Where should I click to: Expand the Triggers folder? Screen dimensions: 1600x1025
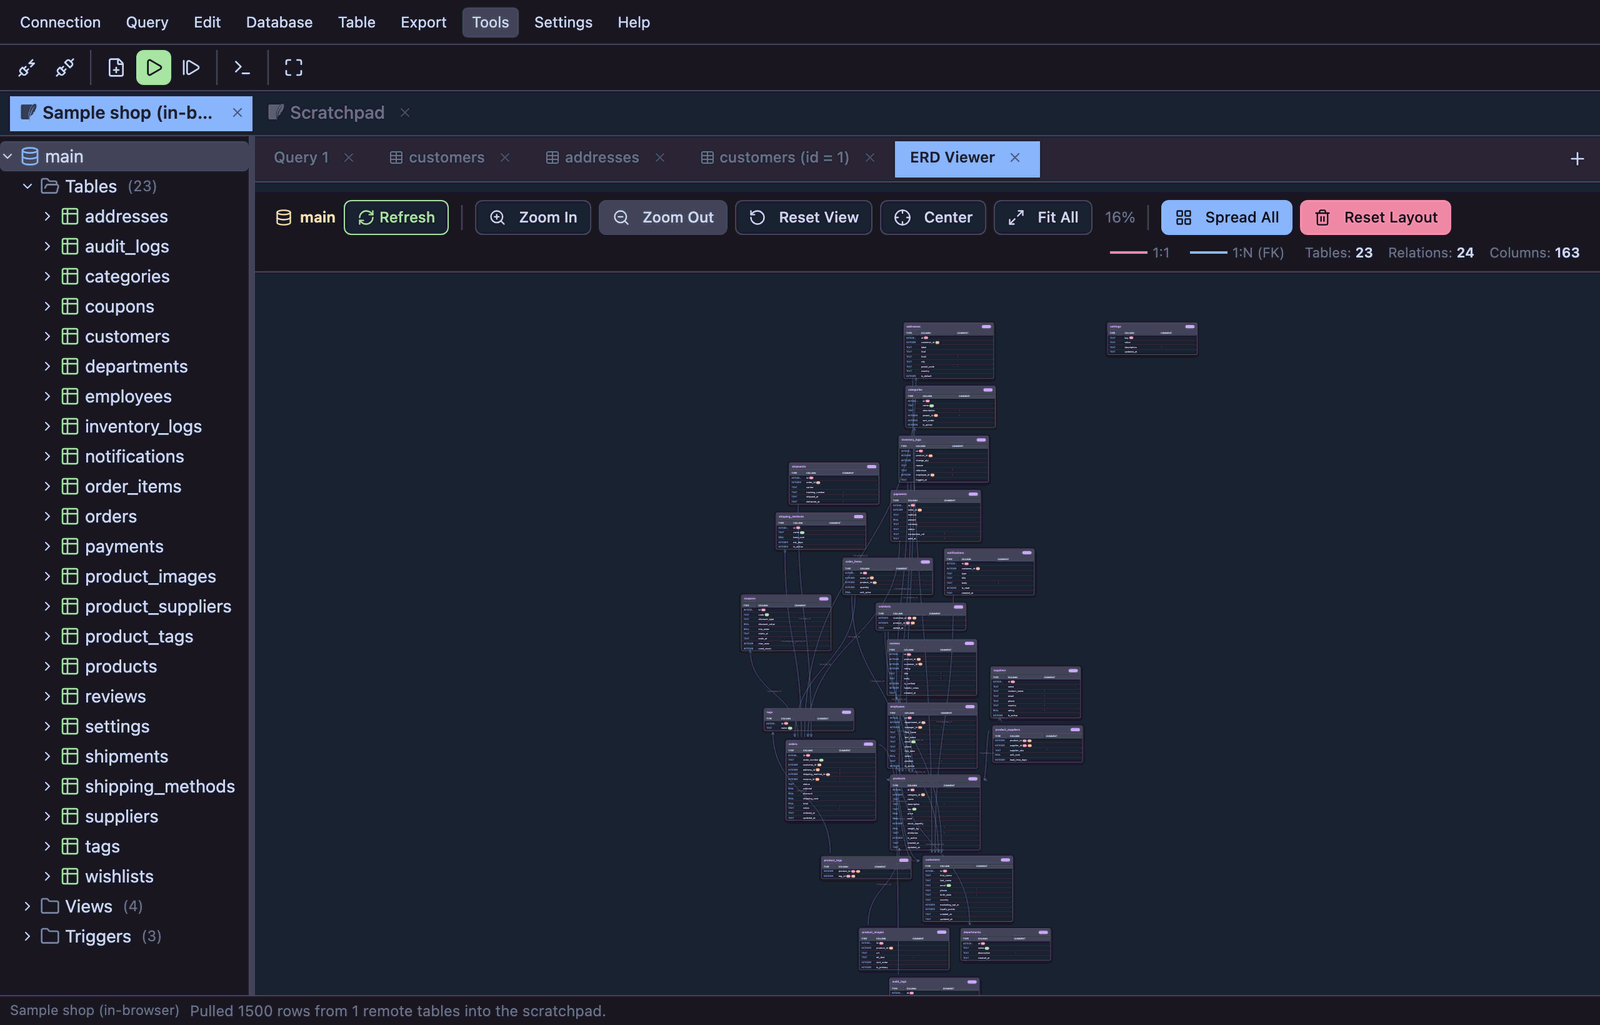[x=28, y=936]
